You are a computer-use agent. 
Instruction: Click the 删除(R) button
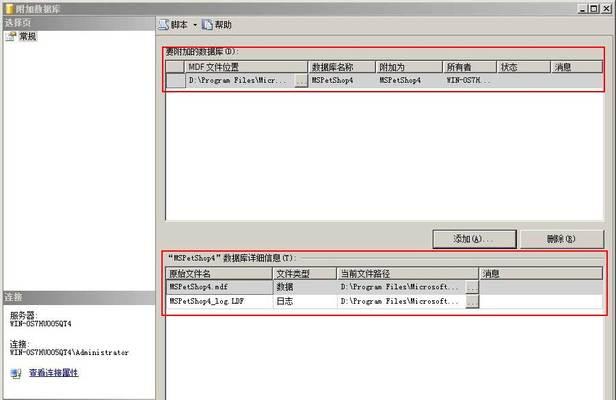click(x=561, y=239)
